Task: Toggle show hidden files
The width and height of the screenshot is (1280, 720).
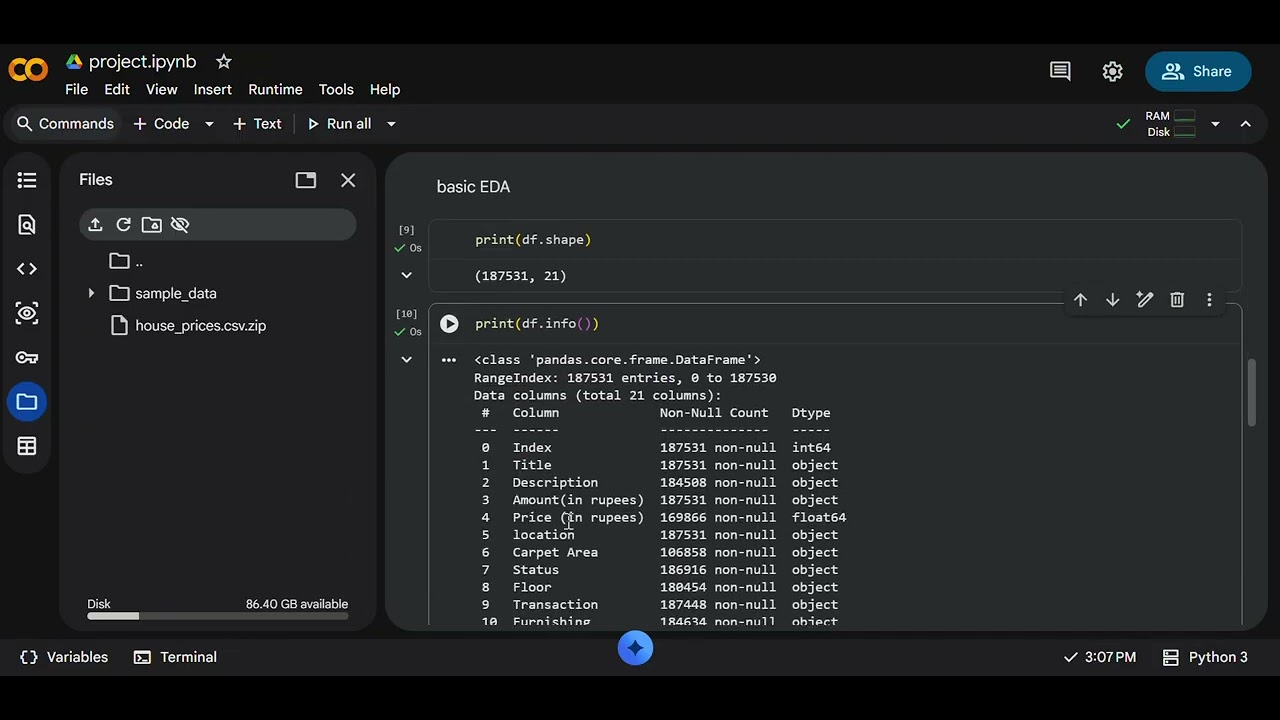Action: 180,225
